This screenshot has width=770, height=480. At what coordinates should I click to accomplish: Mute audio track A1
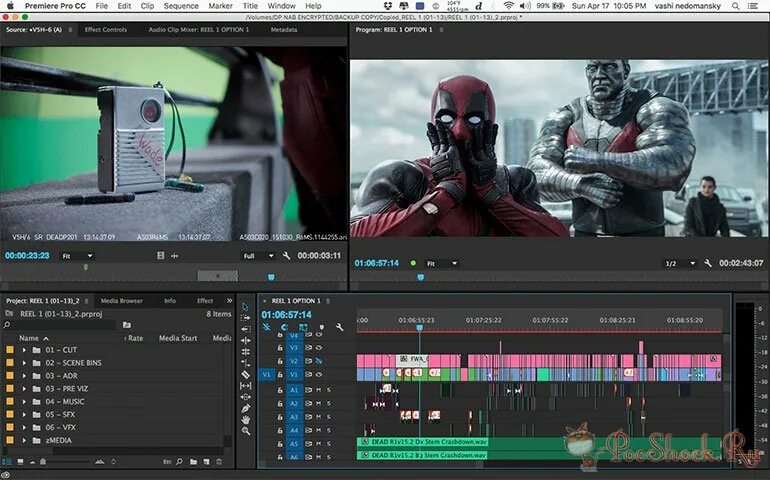click(x=319, y=390)
